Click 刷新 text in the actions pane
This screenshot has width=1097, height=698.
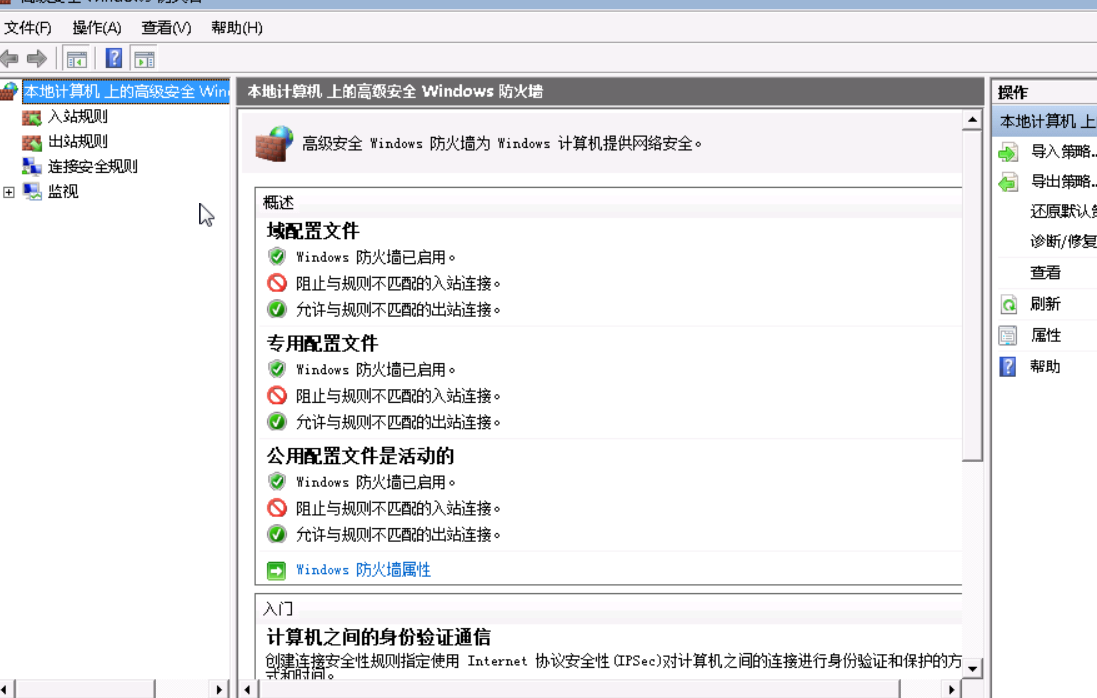(1045, 304)
